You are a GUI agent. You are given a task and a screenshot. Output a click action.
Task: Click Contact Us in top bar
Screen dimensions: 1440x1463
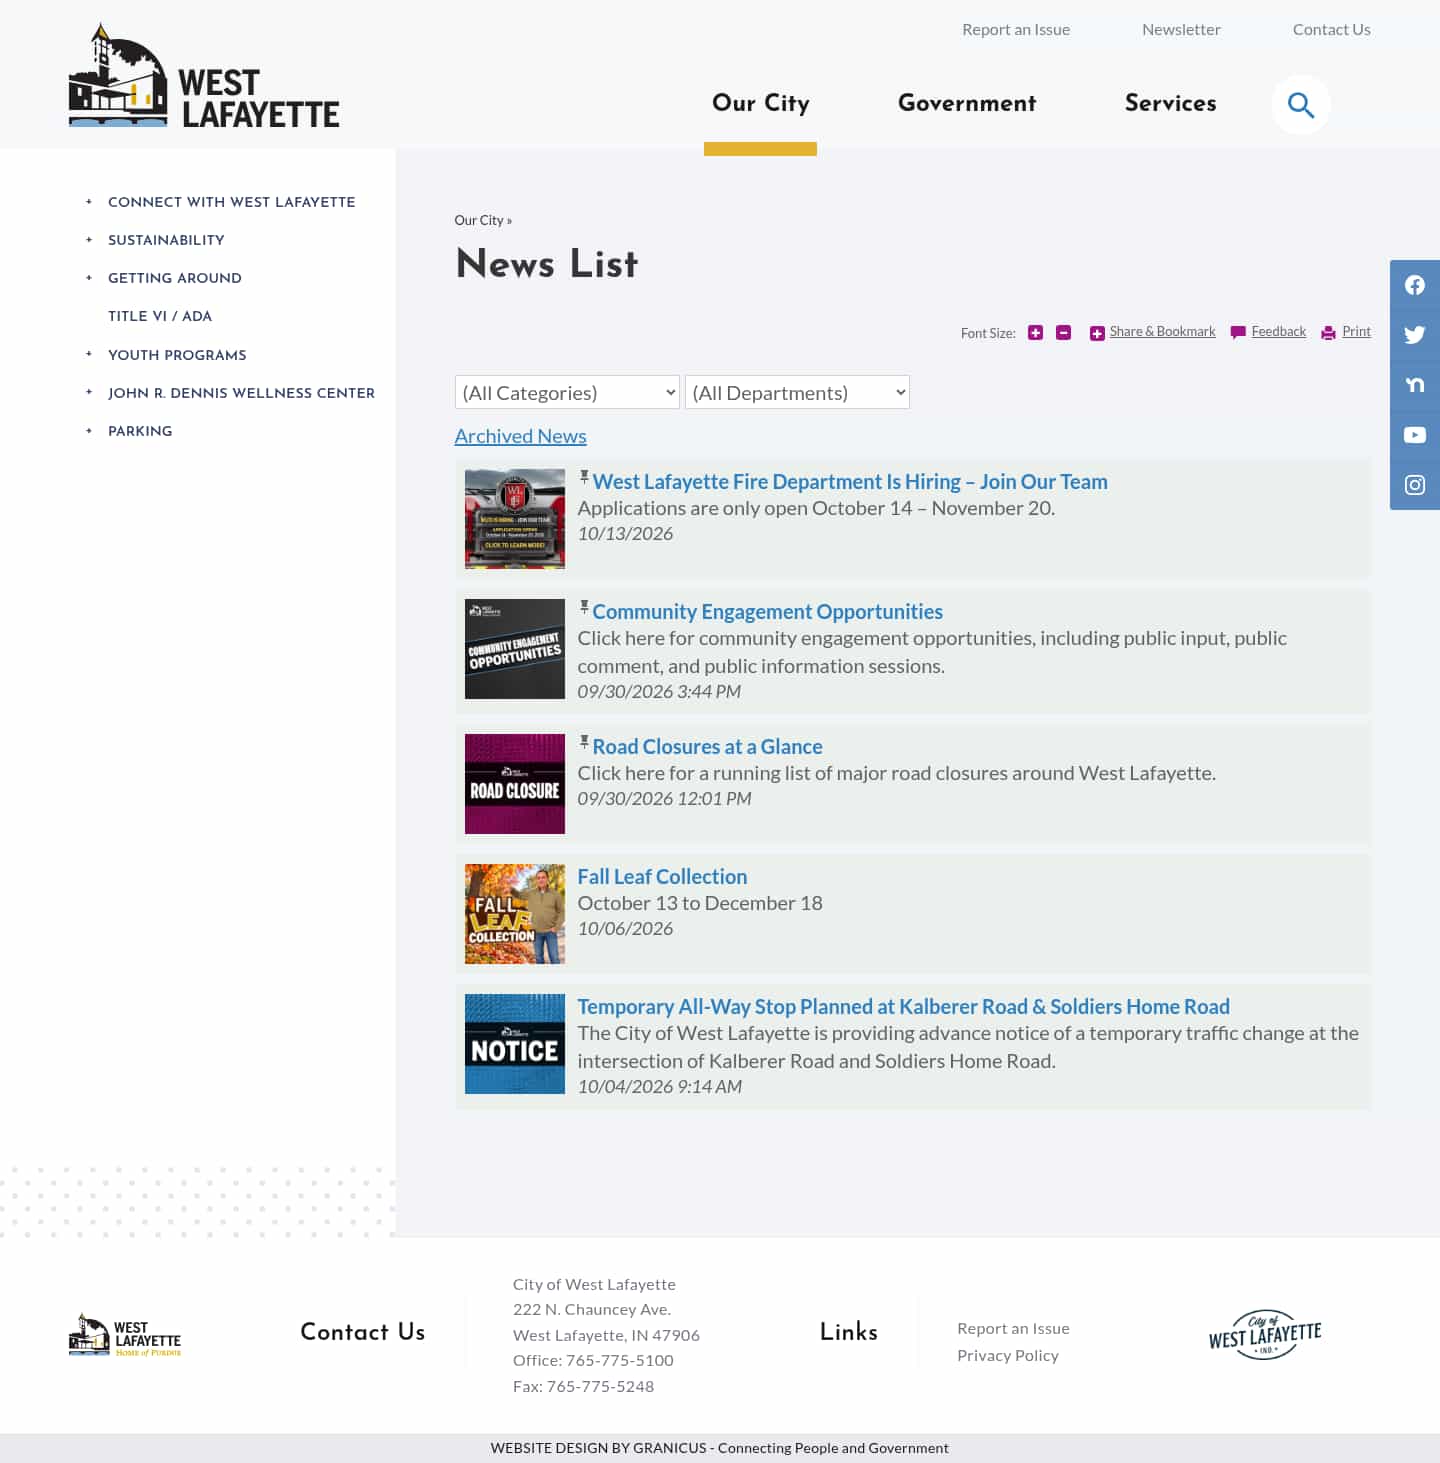(1331, 30)
